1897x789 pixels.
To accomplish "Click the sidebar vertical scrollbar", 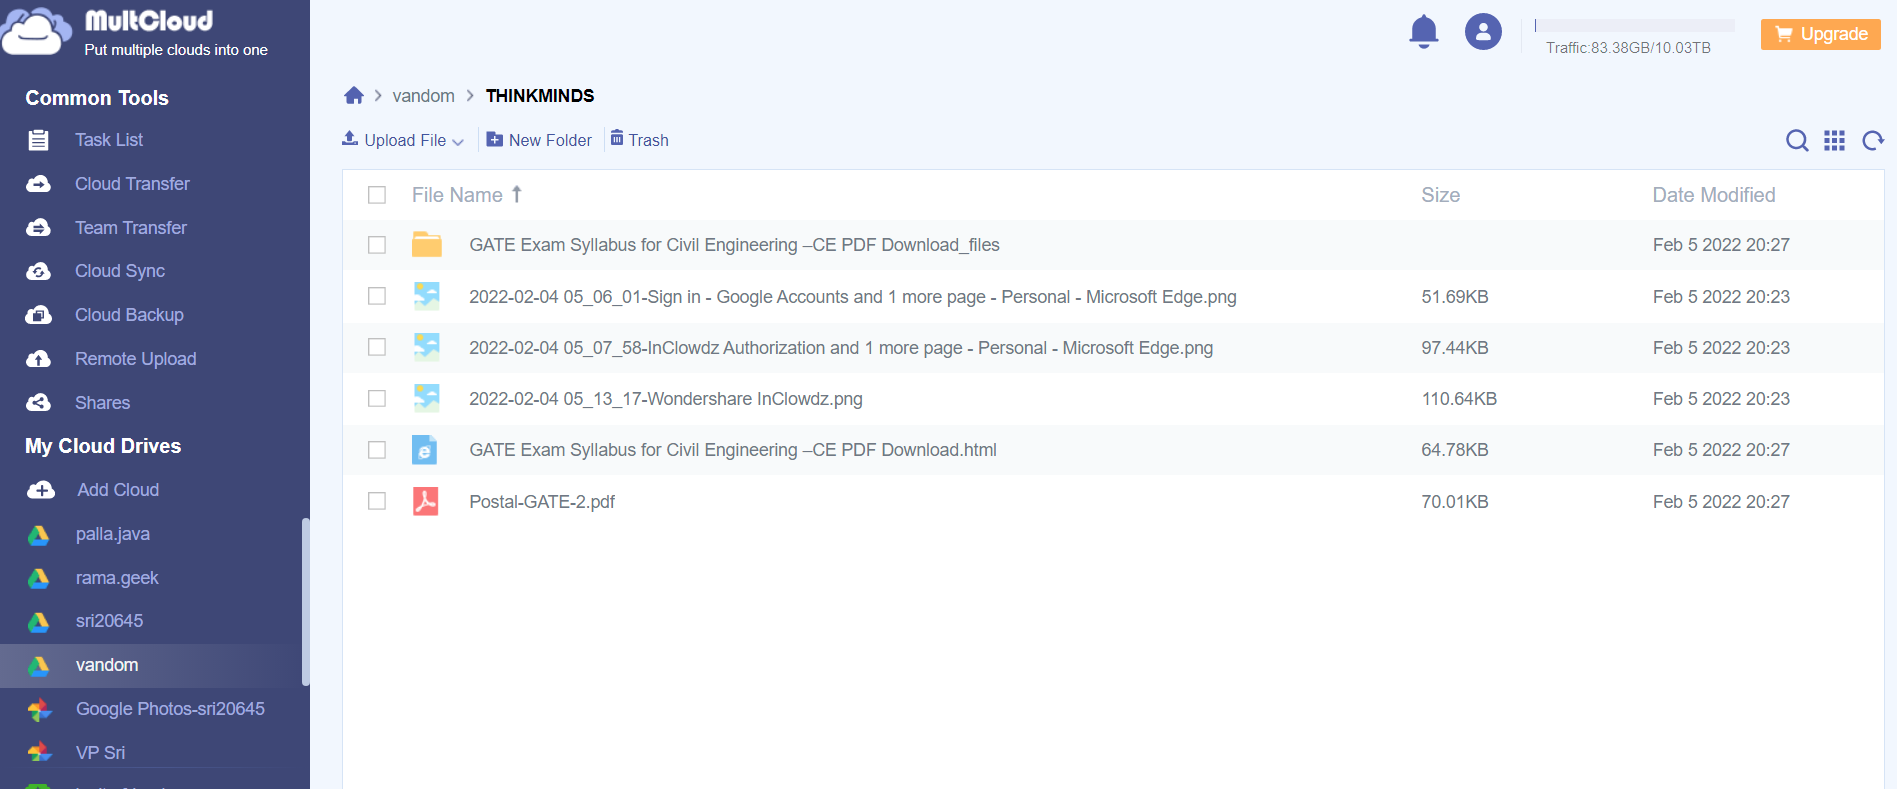I will 305,601.
